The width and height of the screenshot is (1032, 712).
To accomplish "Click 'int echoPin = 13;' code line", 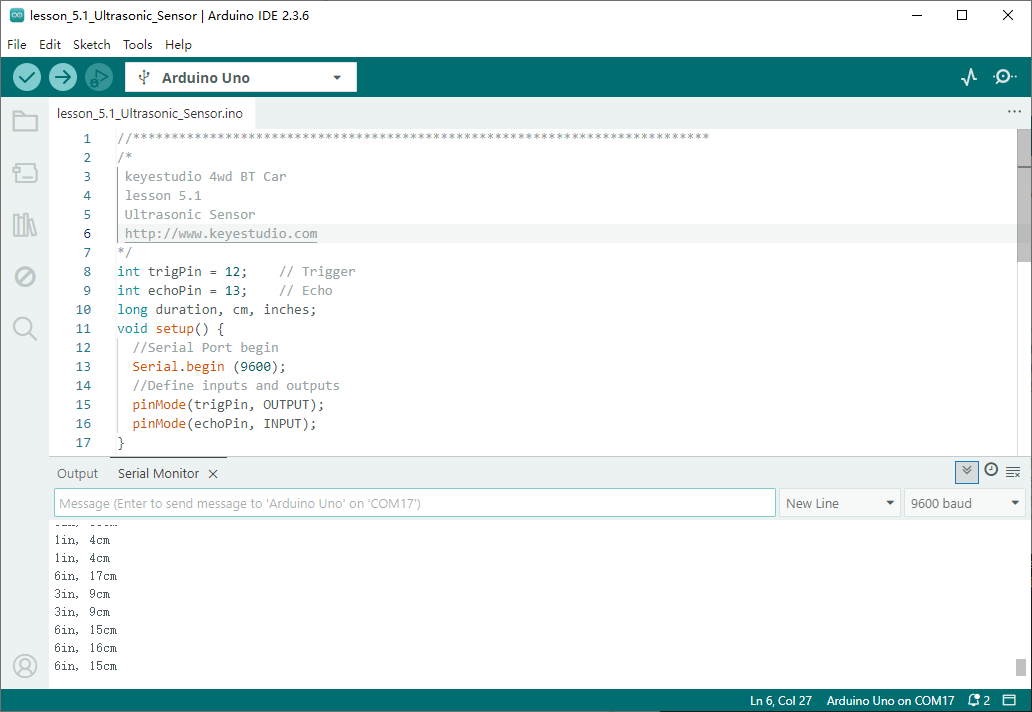I will [x=182, y=291].
